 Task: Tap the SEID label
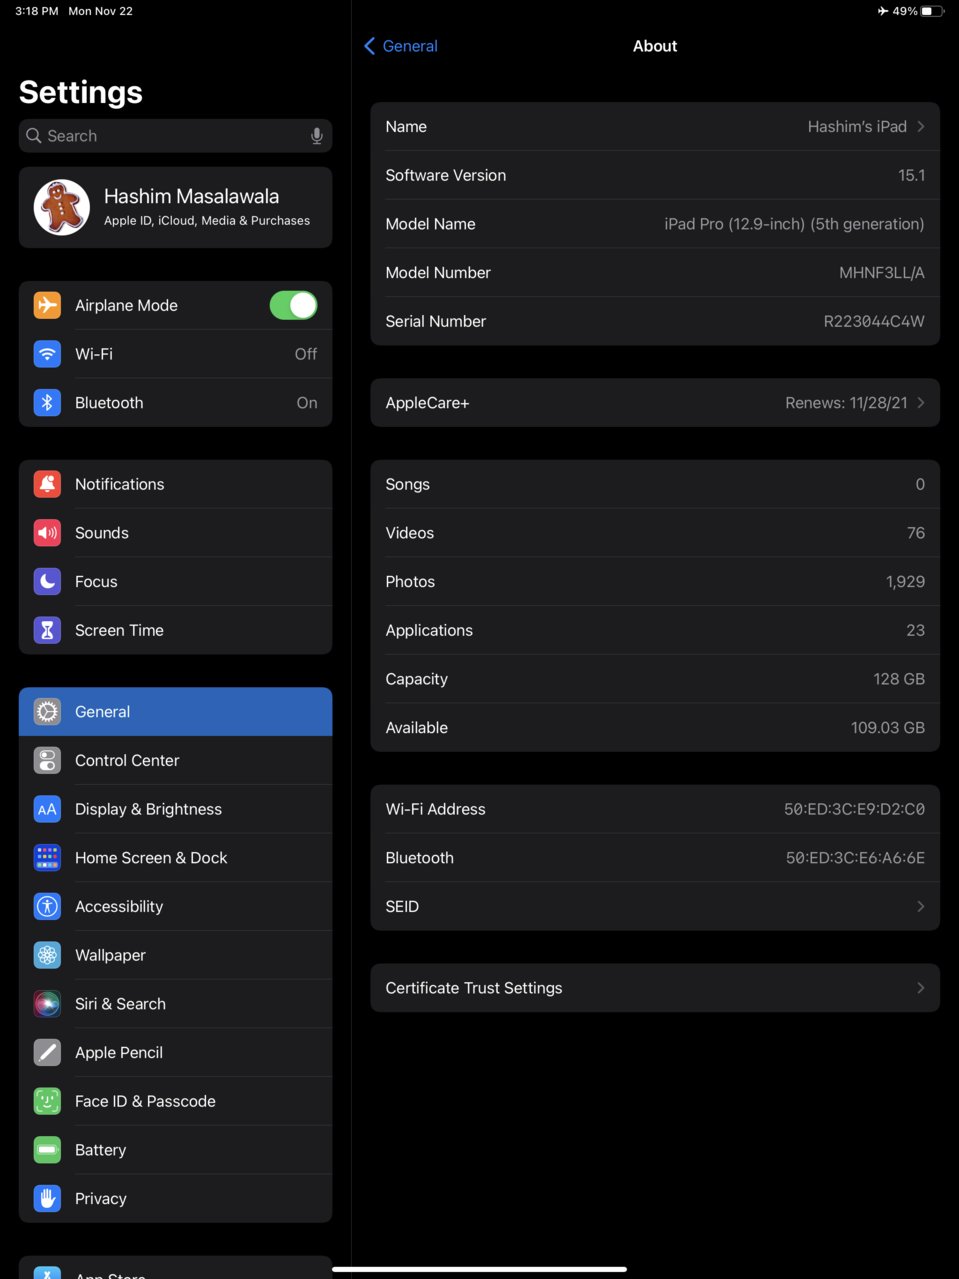(x=402, y=907)
